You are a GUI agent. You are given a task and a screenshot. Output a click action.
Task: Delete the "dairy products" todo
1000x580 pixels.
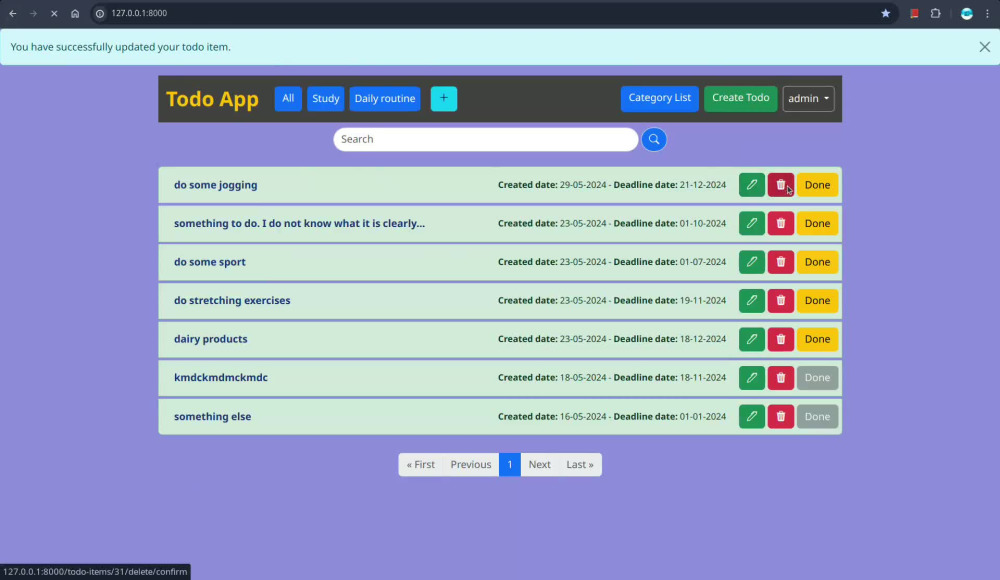[781, 339]
